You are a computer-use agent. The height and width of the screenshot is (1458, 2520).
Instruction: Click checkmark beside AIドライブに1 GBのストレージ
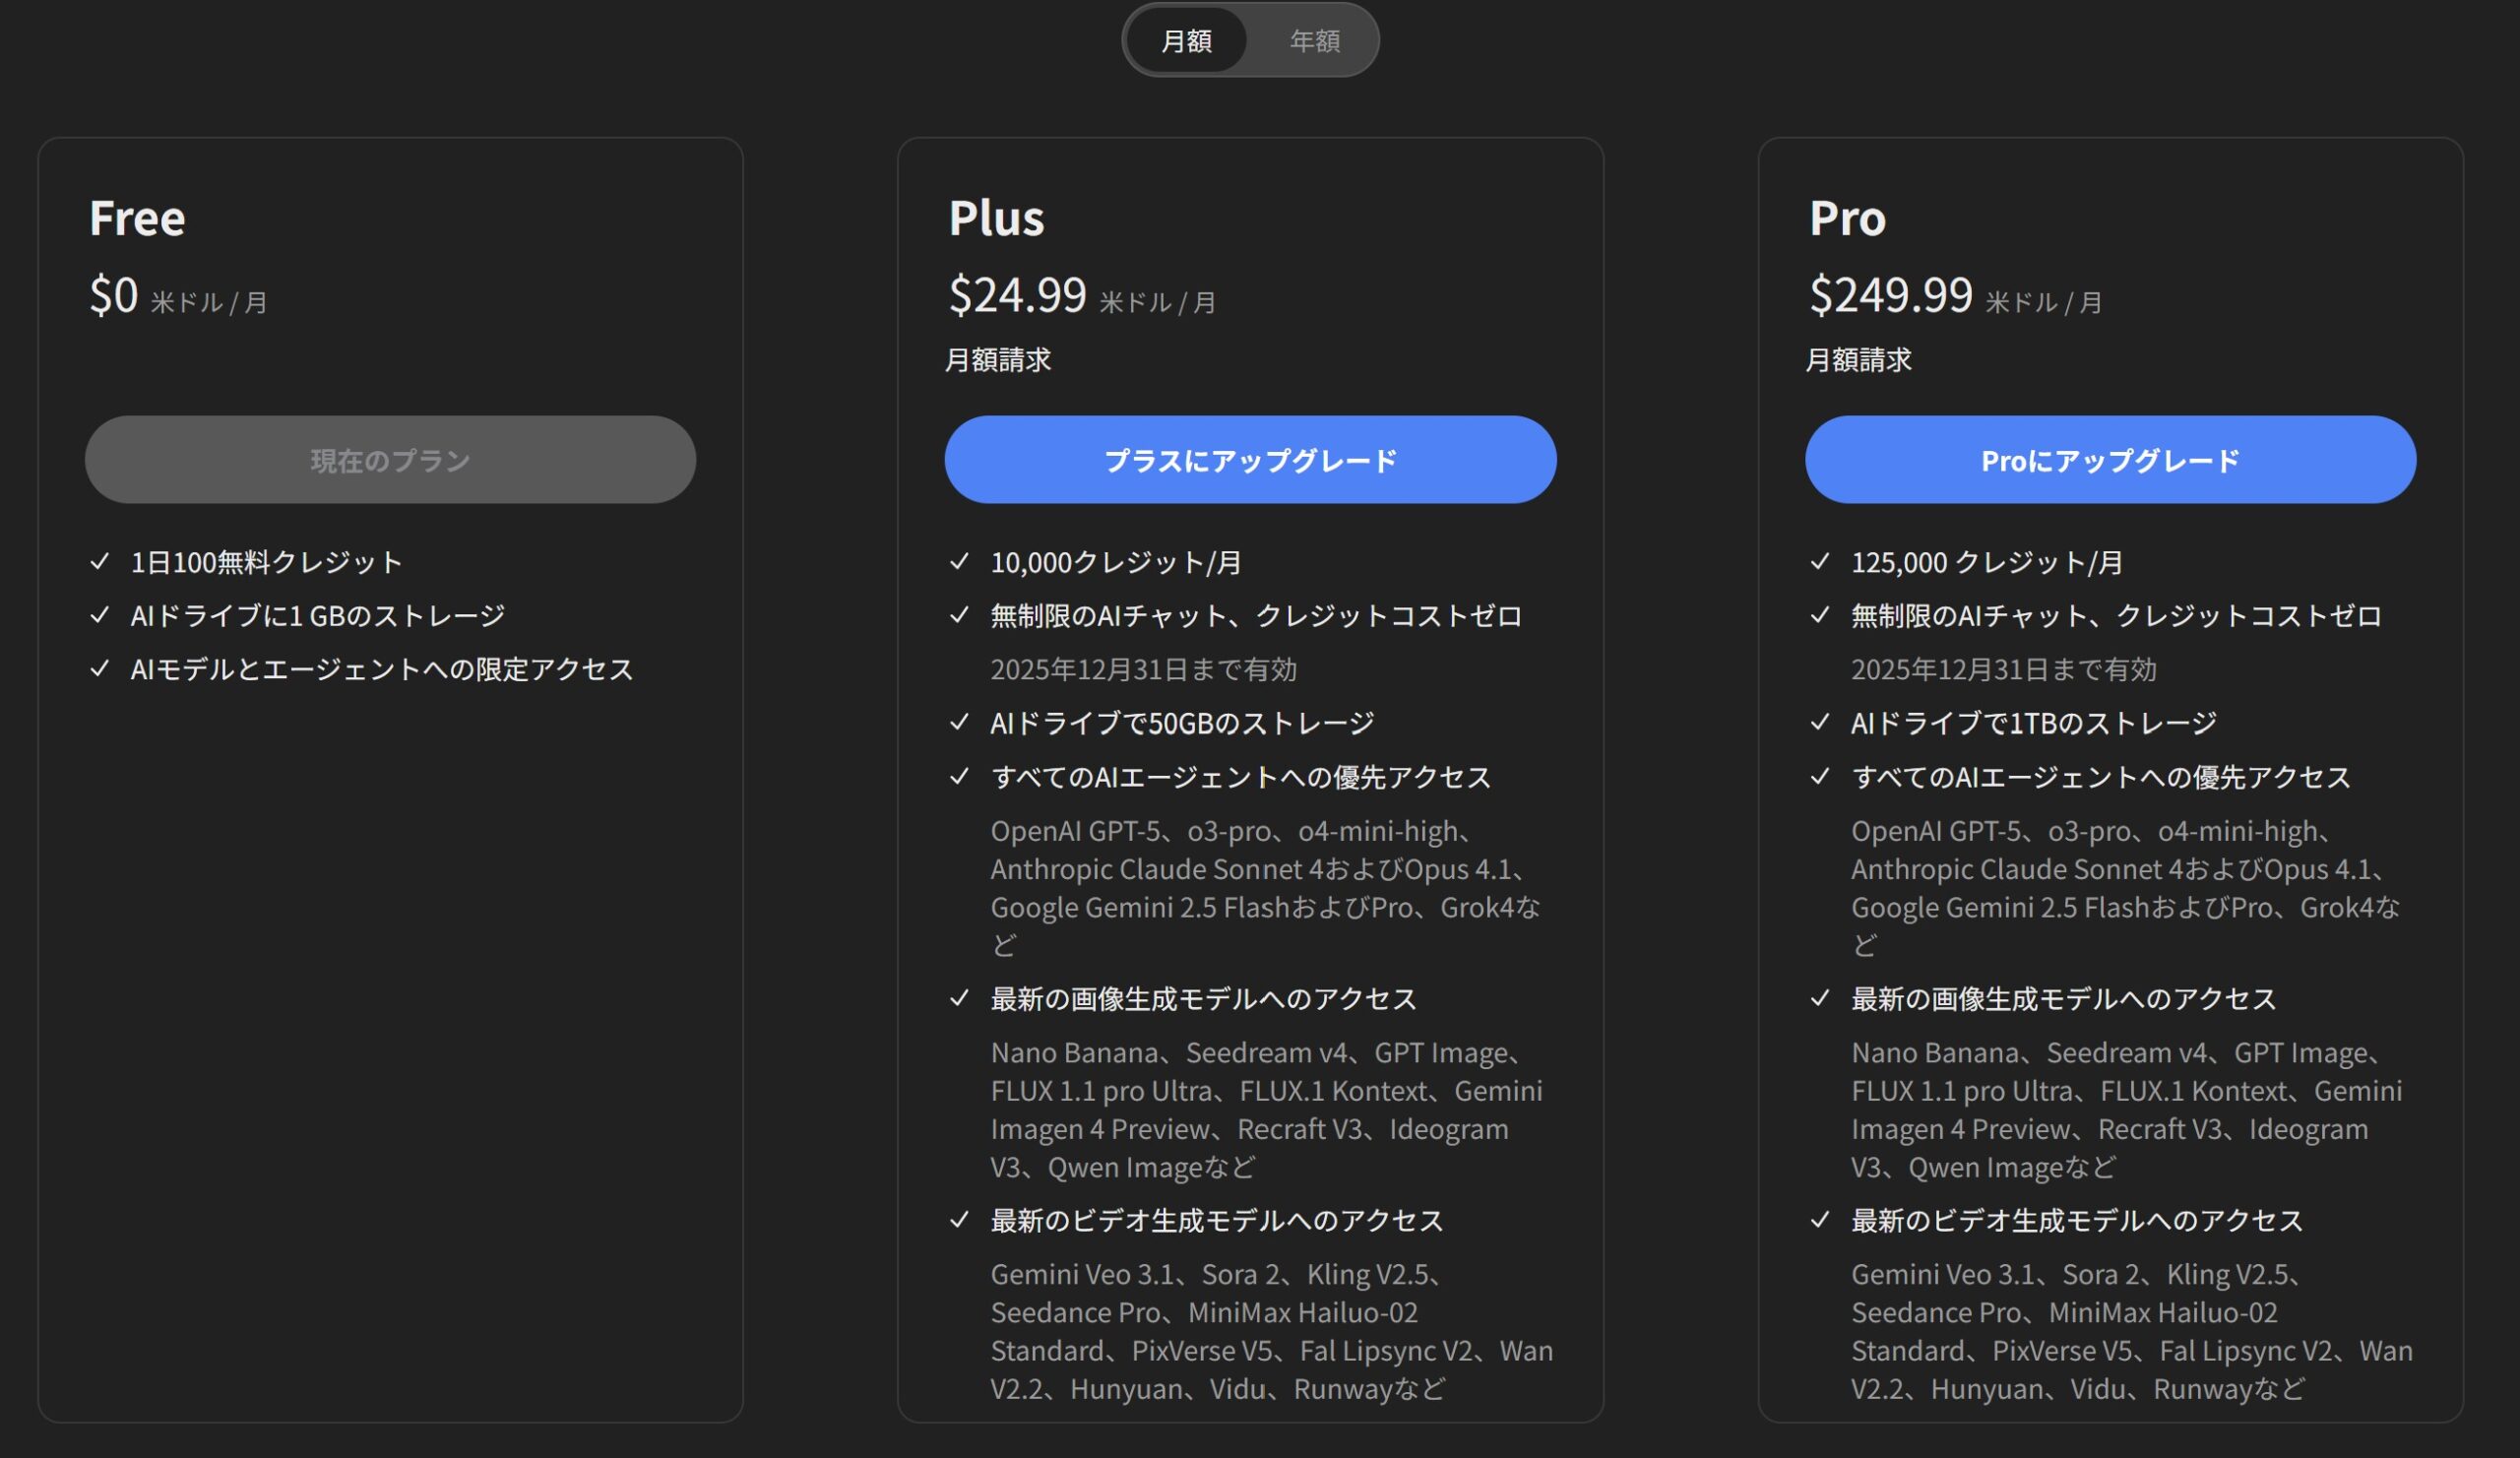(x=99, y=615)
